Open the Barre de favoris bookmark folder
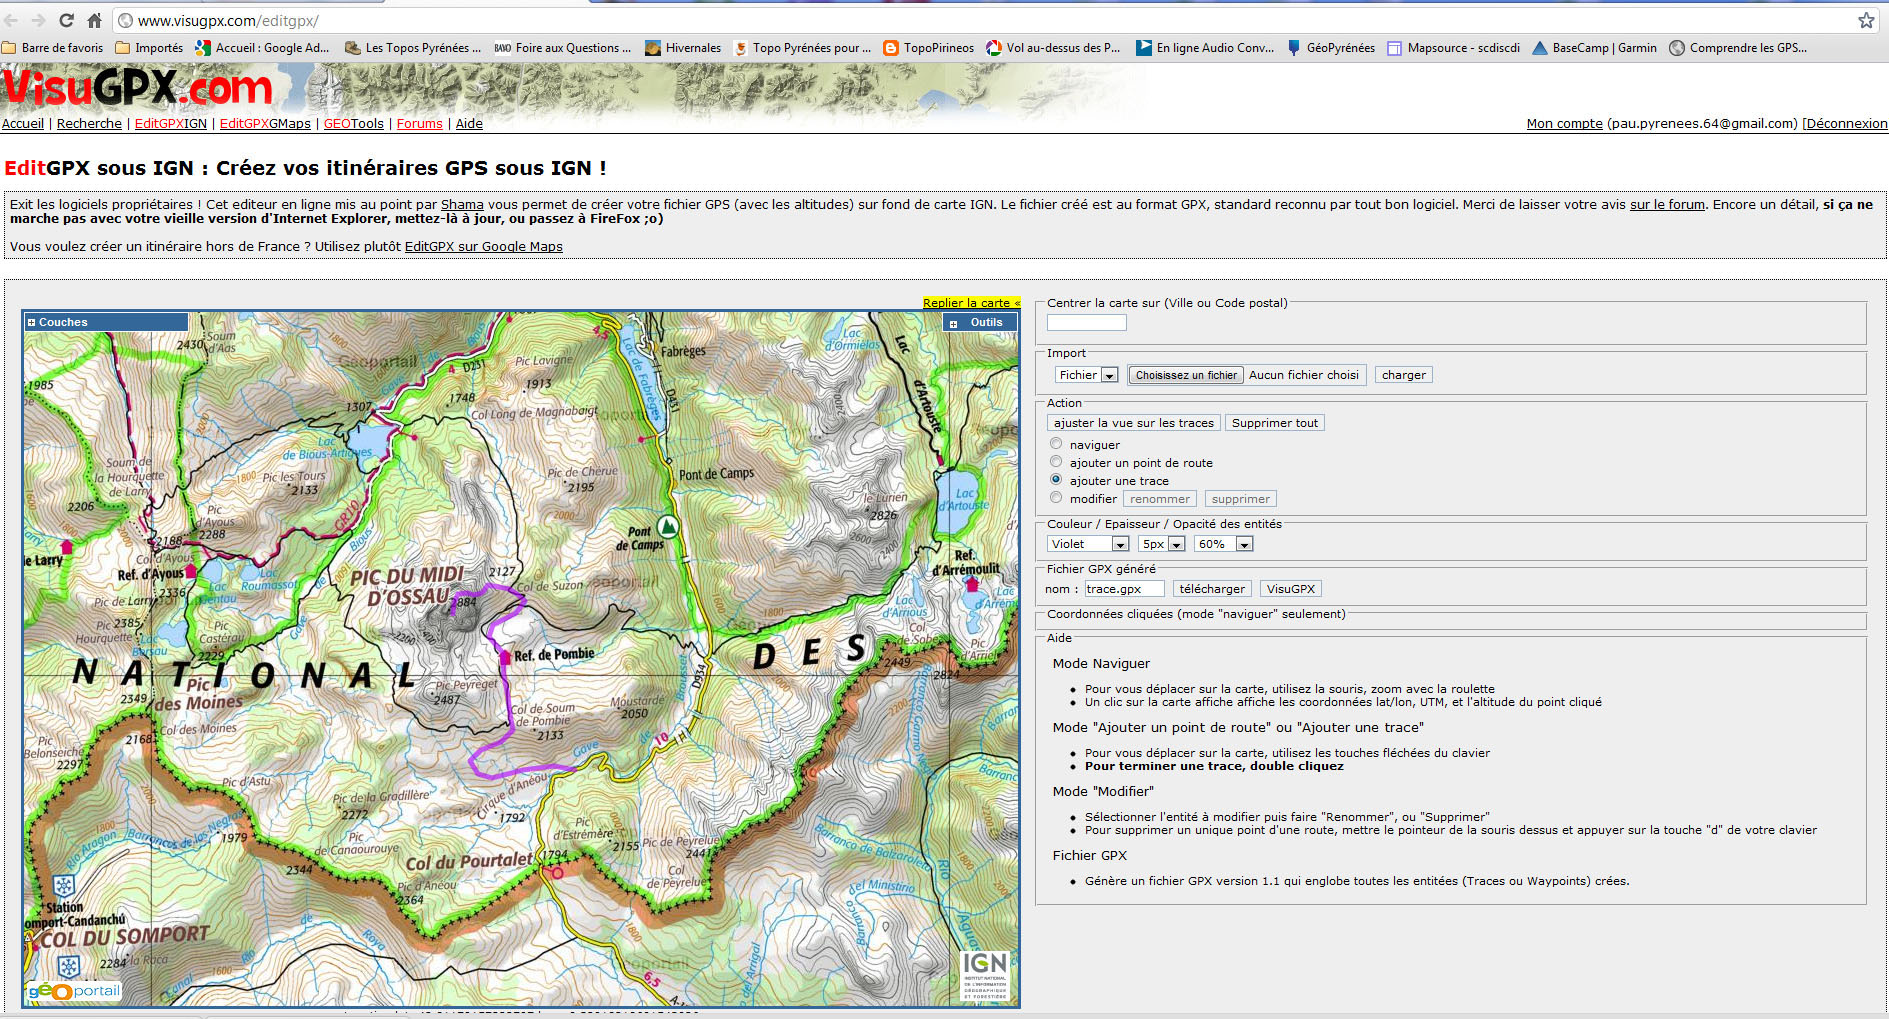 pyautogui.click(x=52, y=48)
